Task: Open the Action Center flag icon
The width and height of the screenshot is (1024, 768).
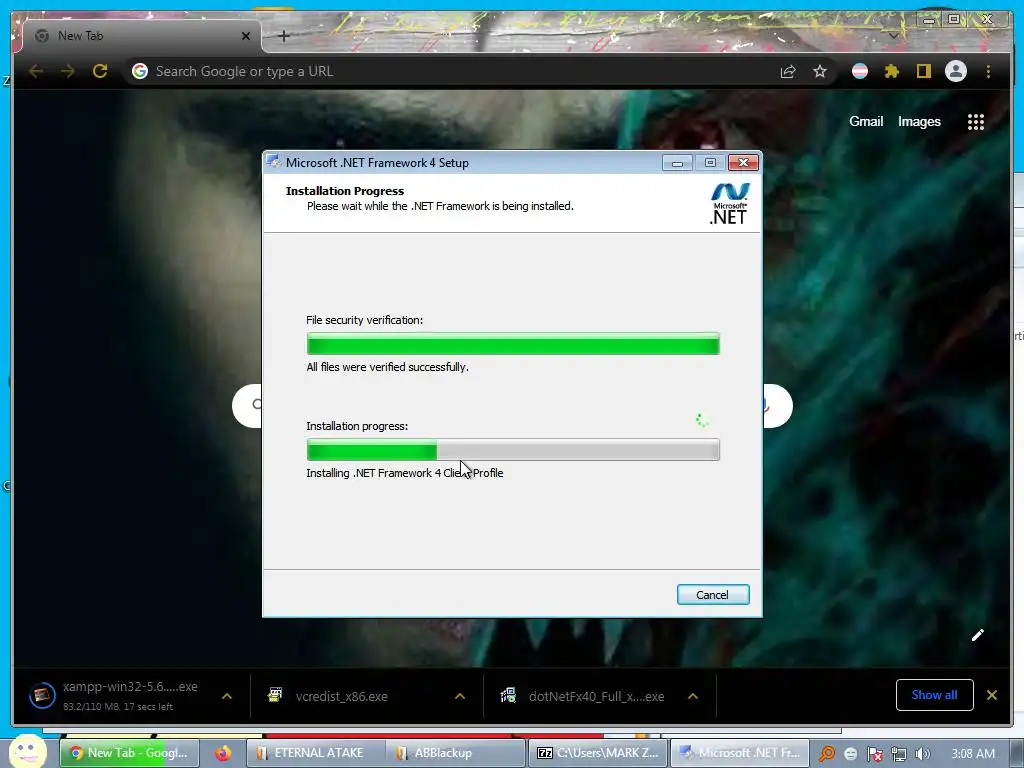Action: tap(874, 754)
